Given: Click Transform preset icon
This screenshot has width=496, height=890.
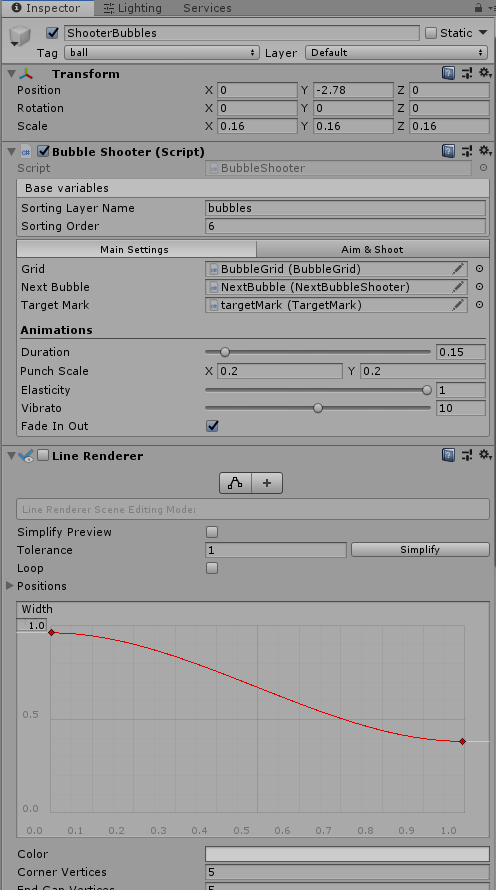Looking at the screenshot, I should pos(466,73).
